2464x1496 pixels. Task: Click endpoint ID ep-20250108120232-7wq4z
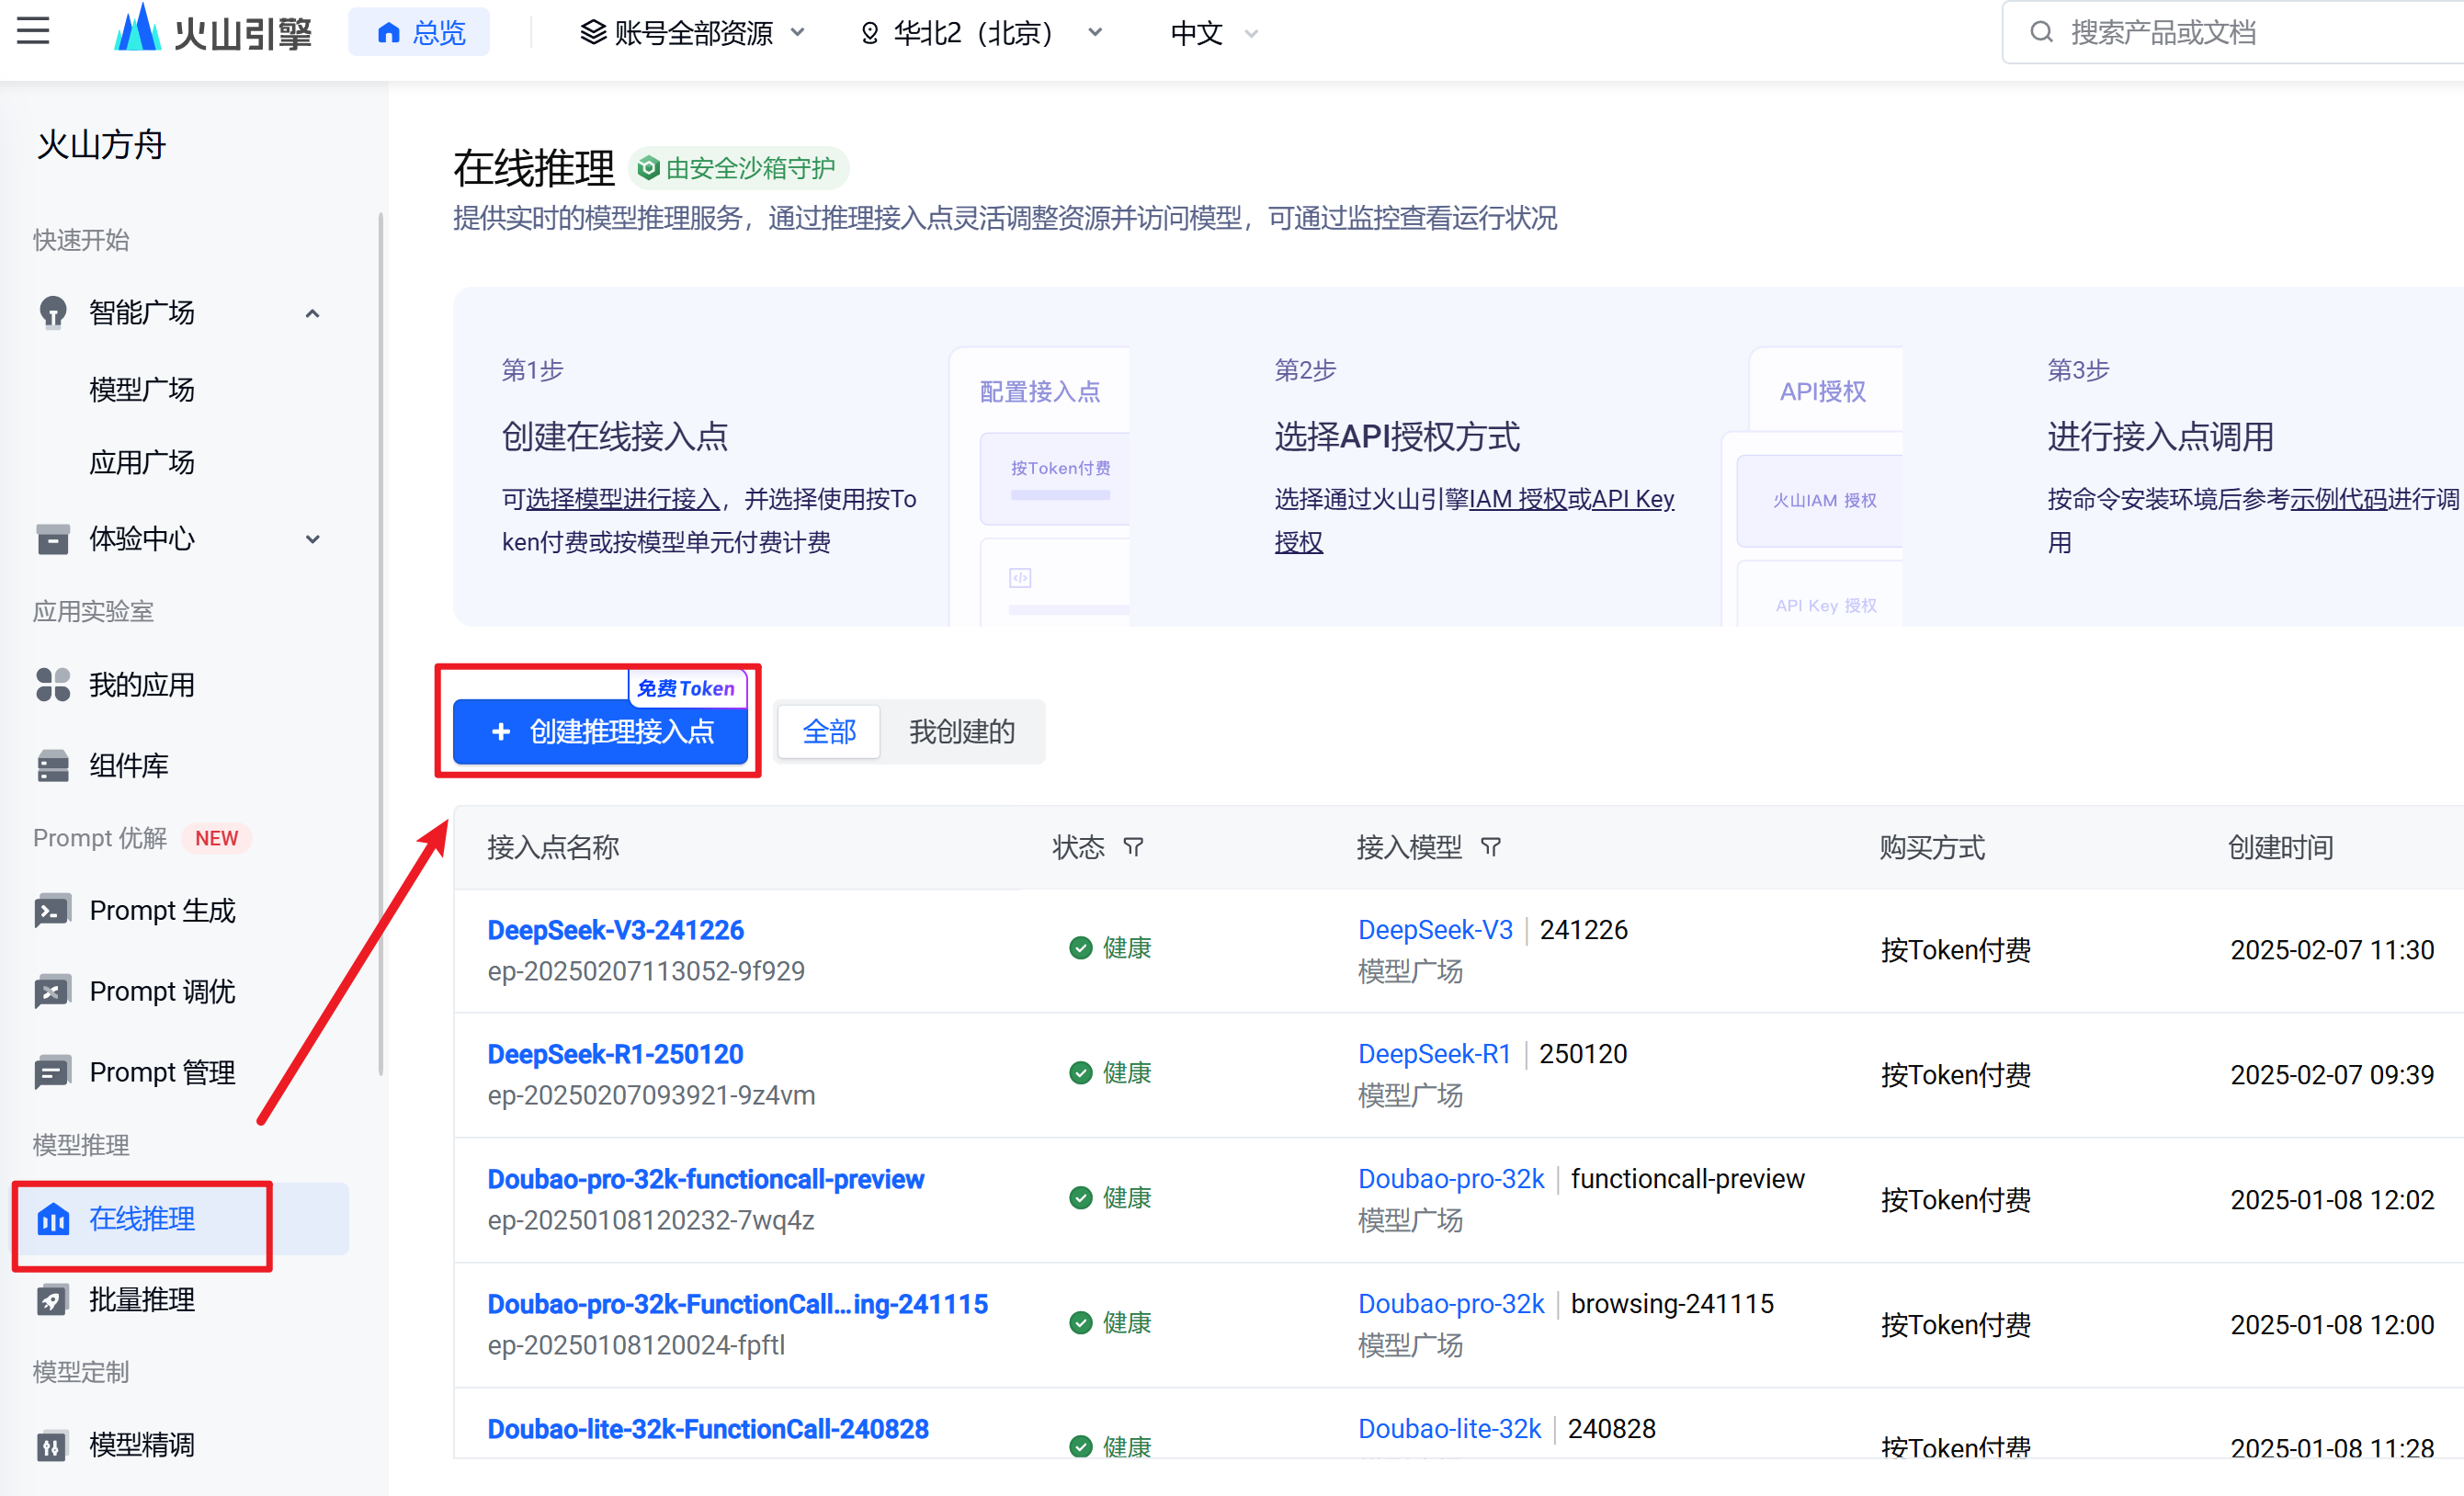coord(651,1220)
